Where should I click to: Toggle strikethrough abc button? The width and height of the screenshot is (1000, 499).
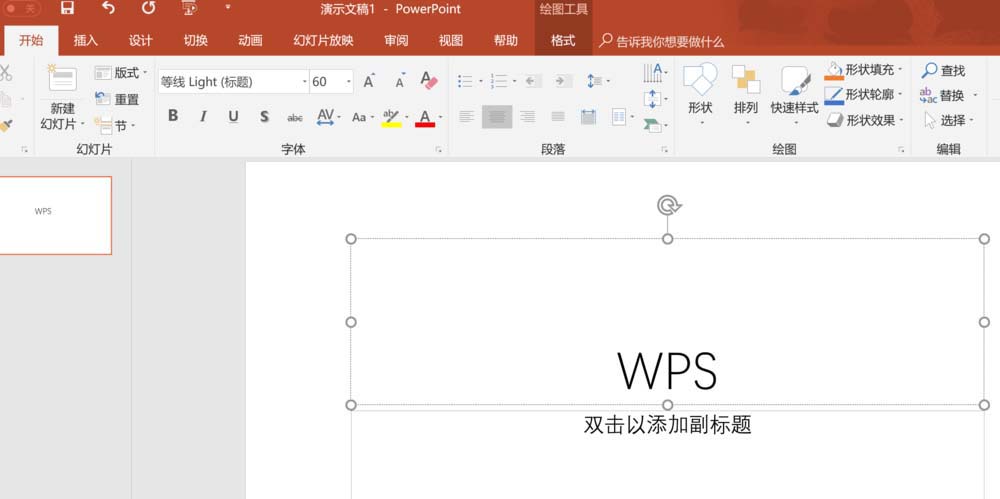click(295, 117)
